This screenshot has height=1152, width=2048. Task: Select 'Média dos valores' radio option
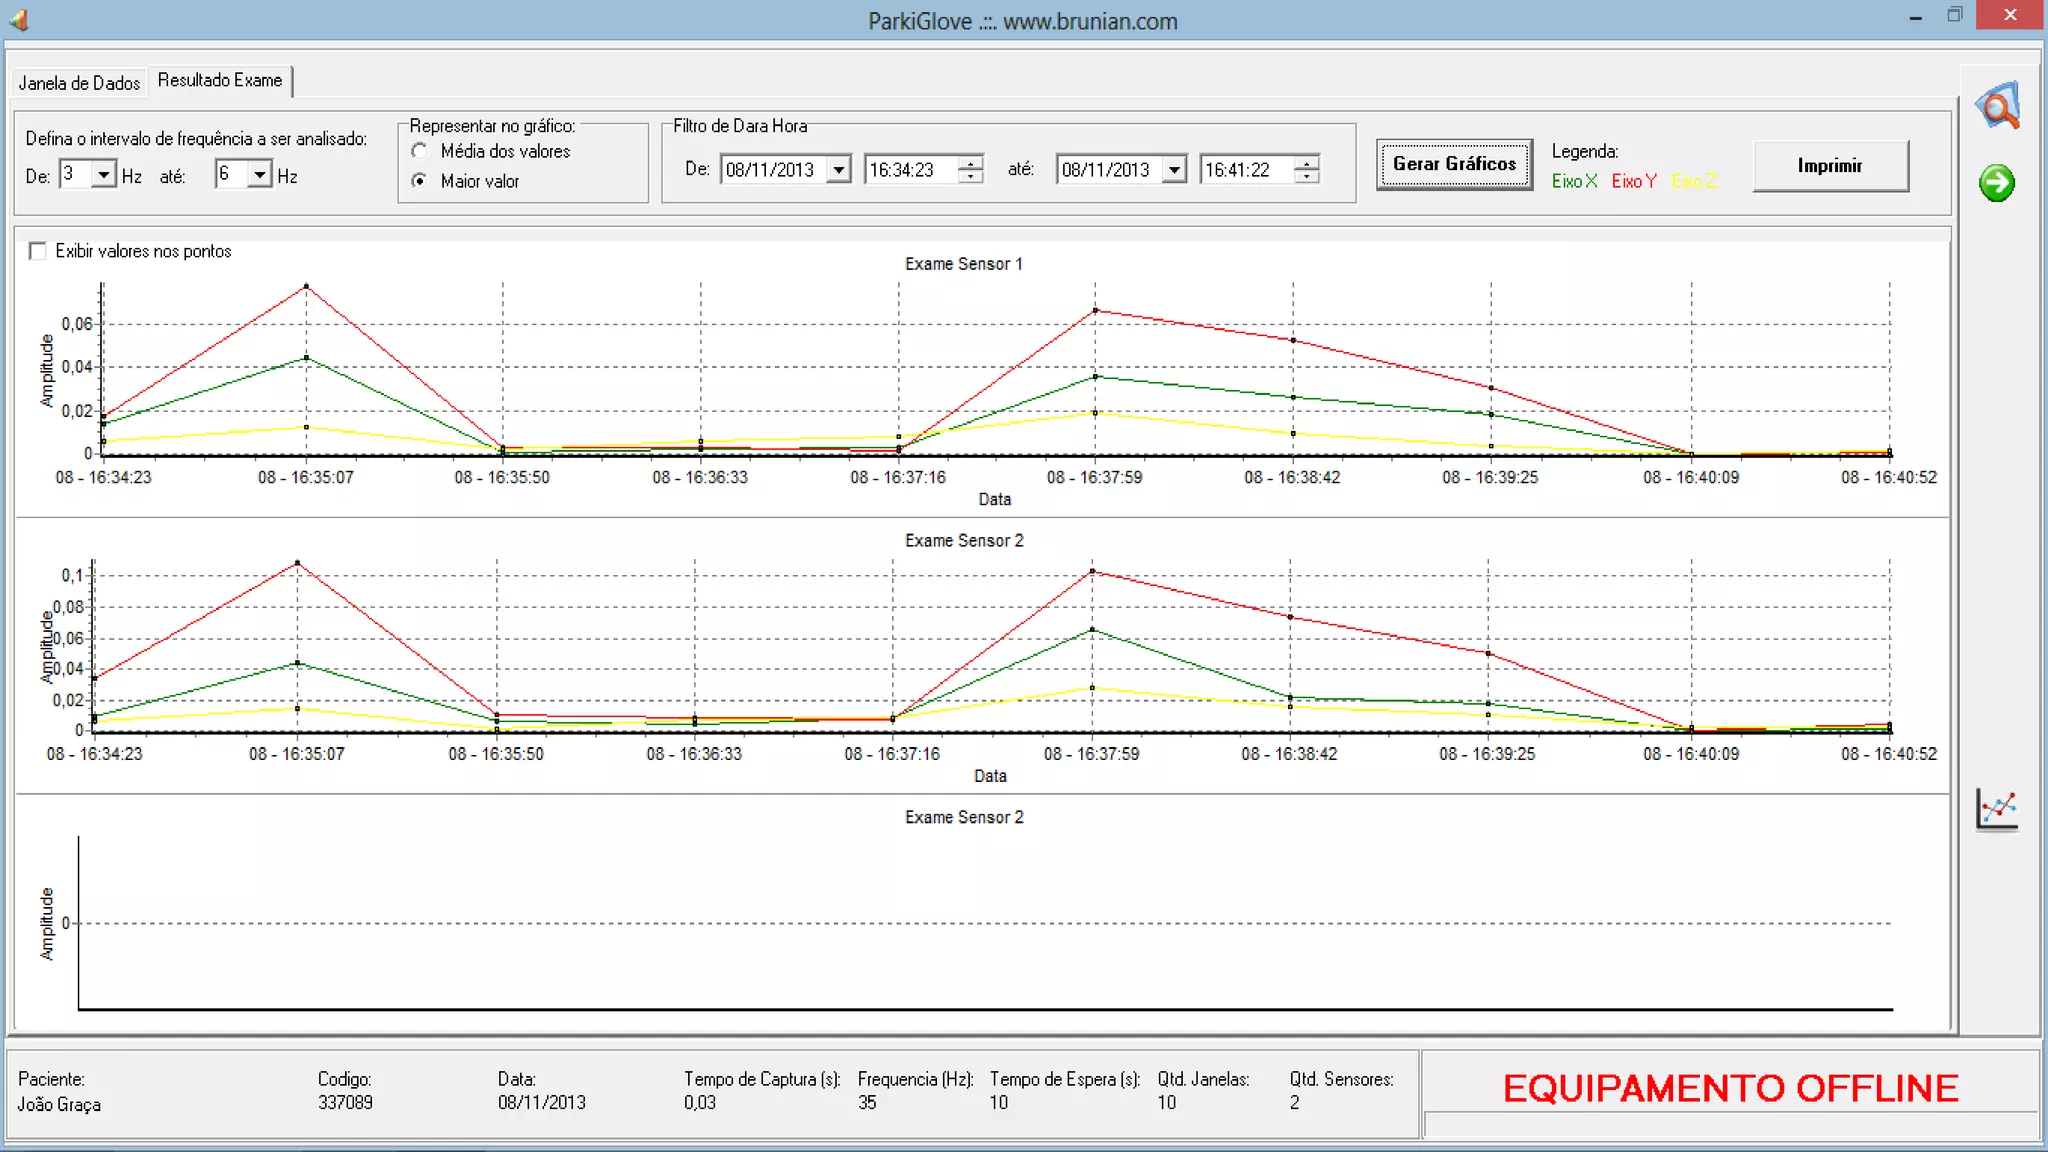point(420,151)
